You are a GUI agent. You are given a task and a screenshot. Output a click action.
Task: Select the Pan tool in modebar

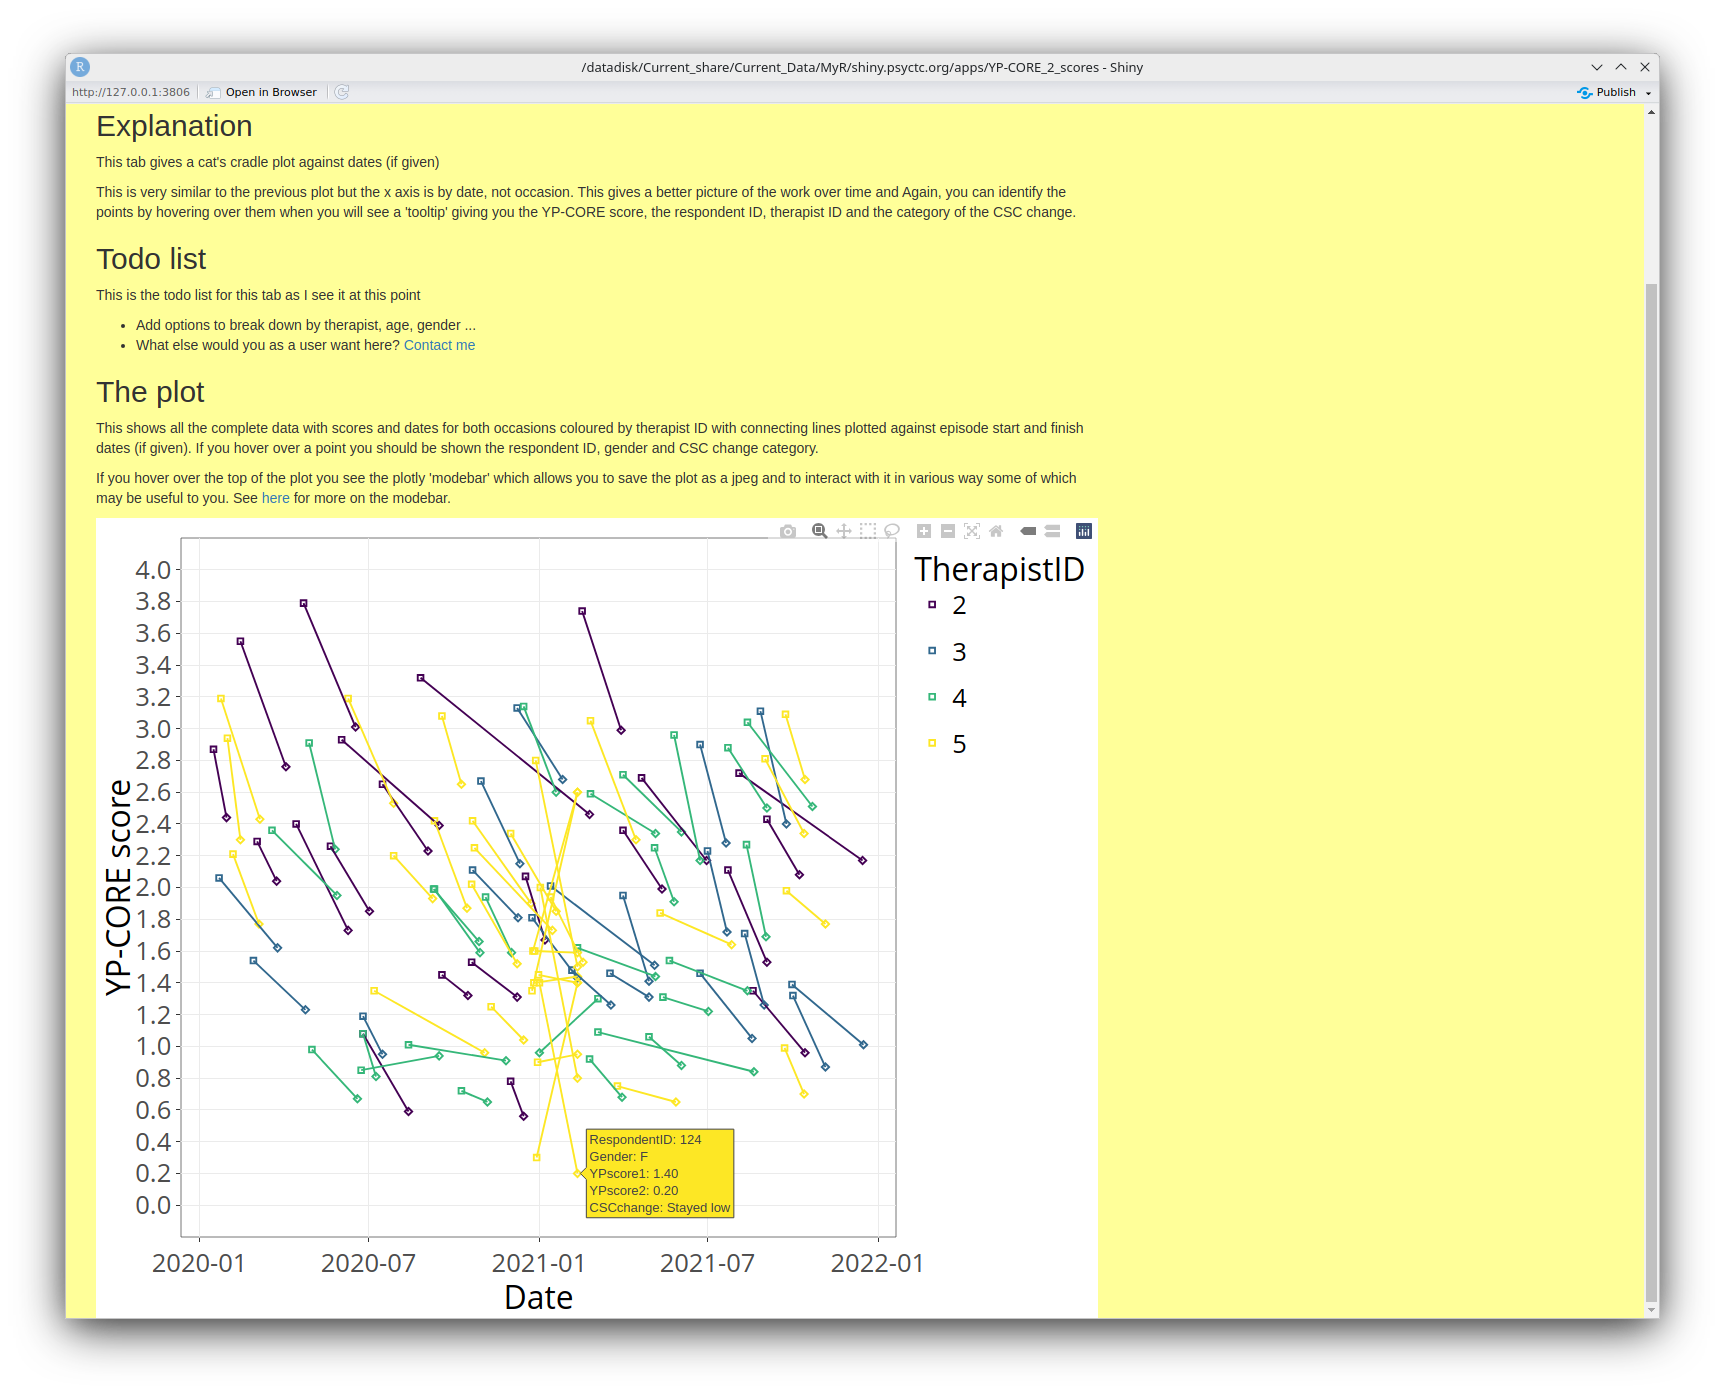844,531
